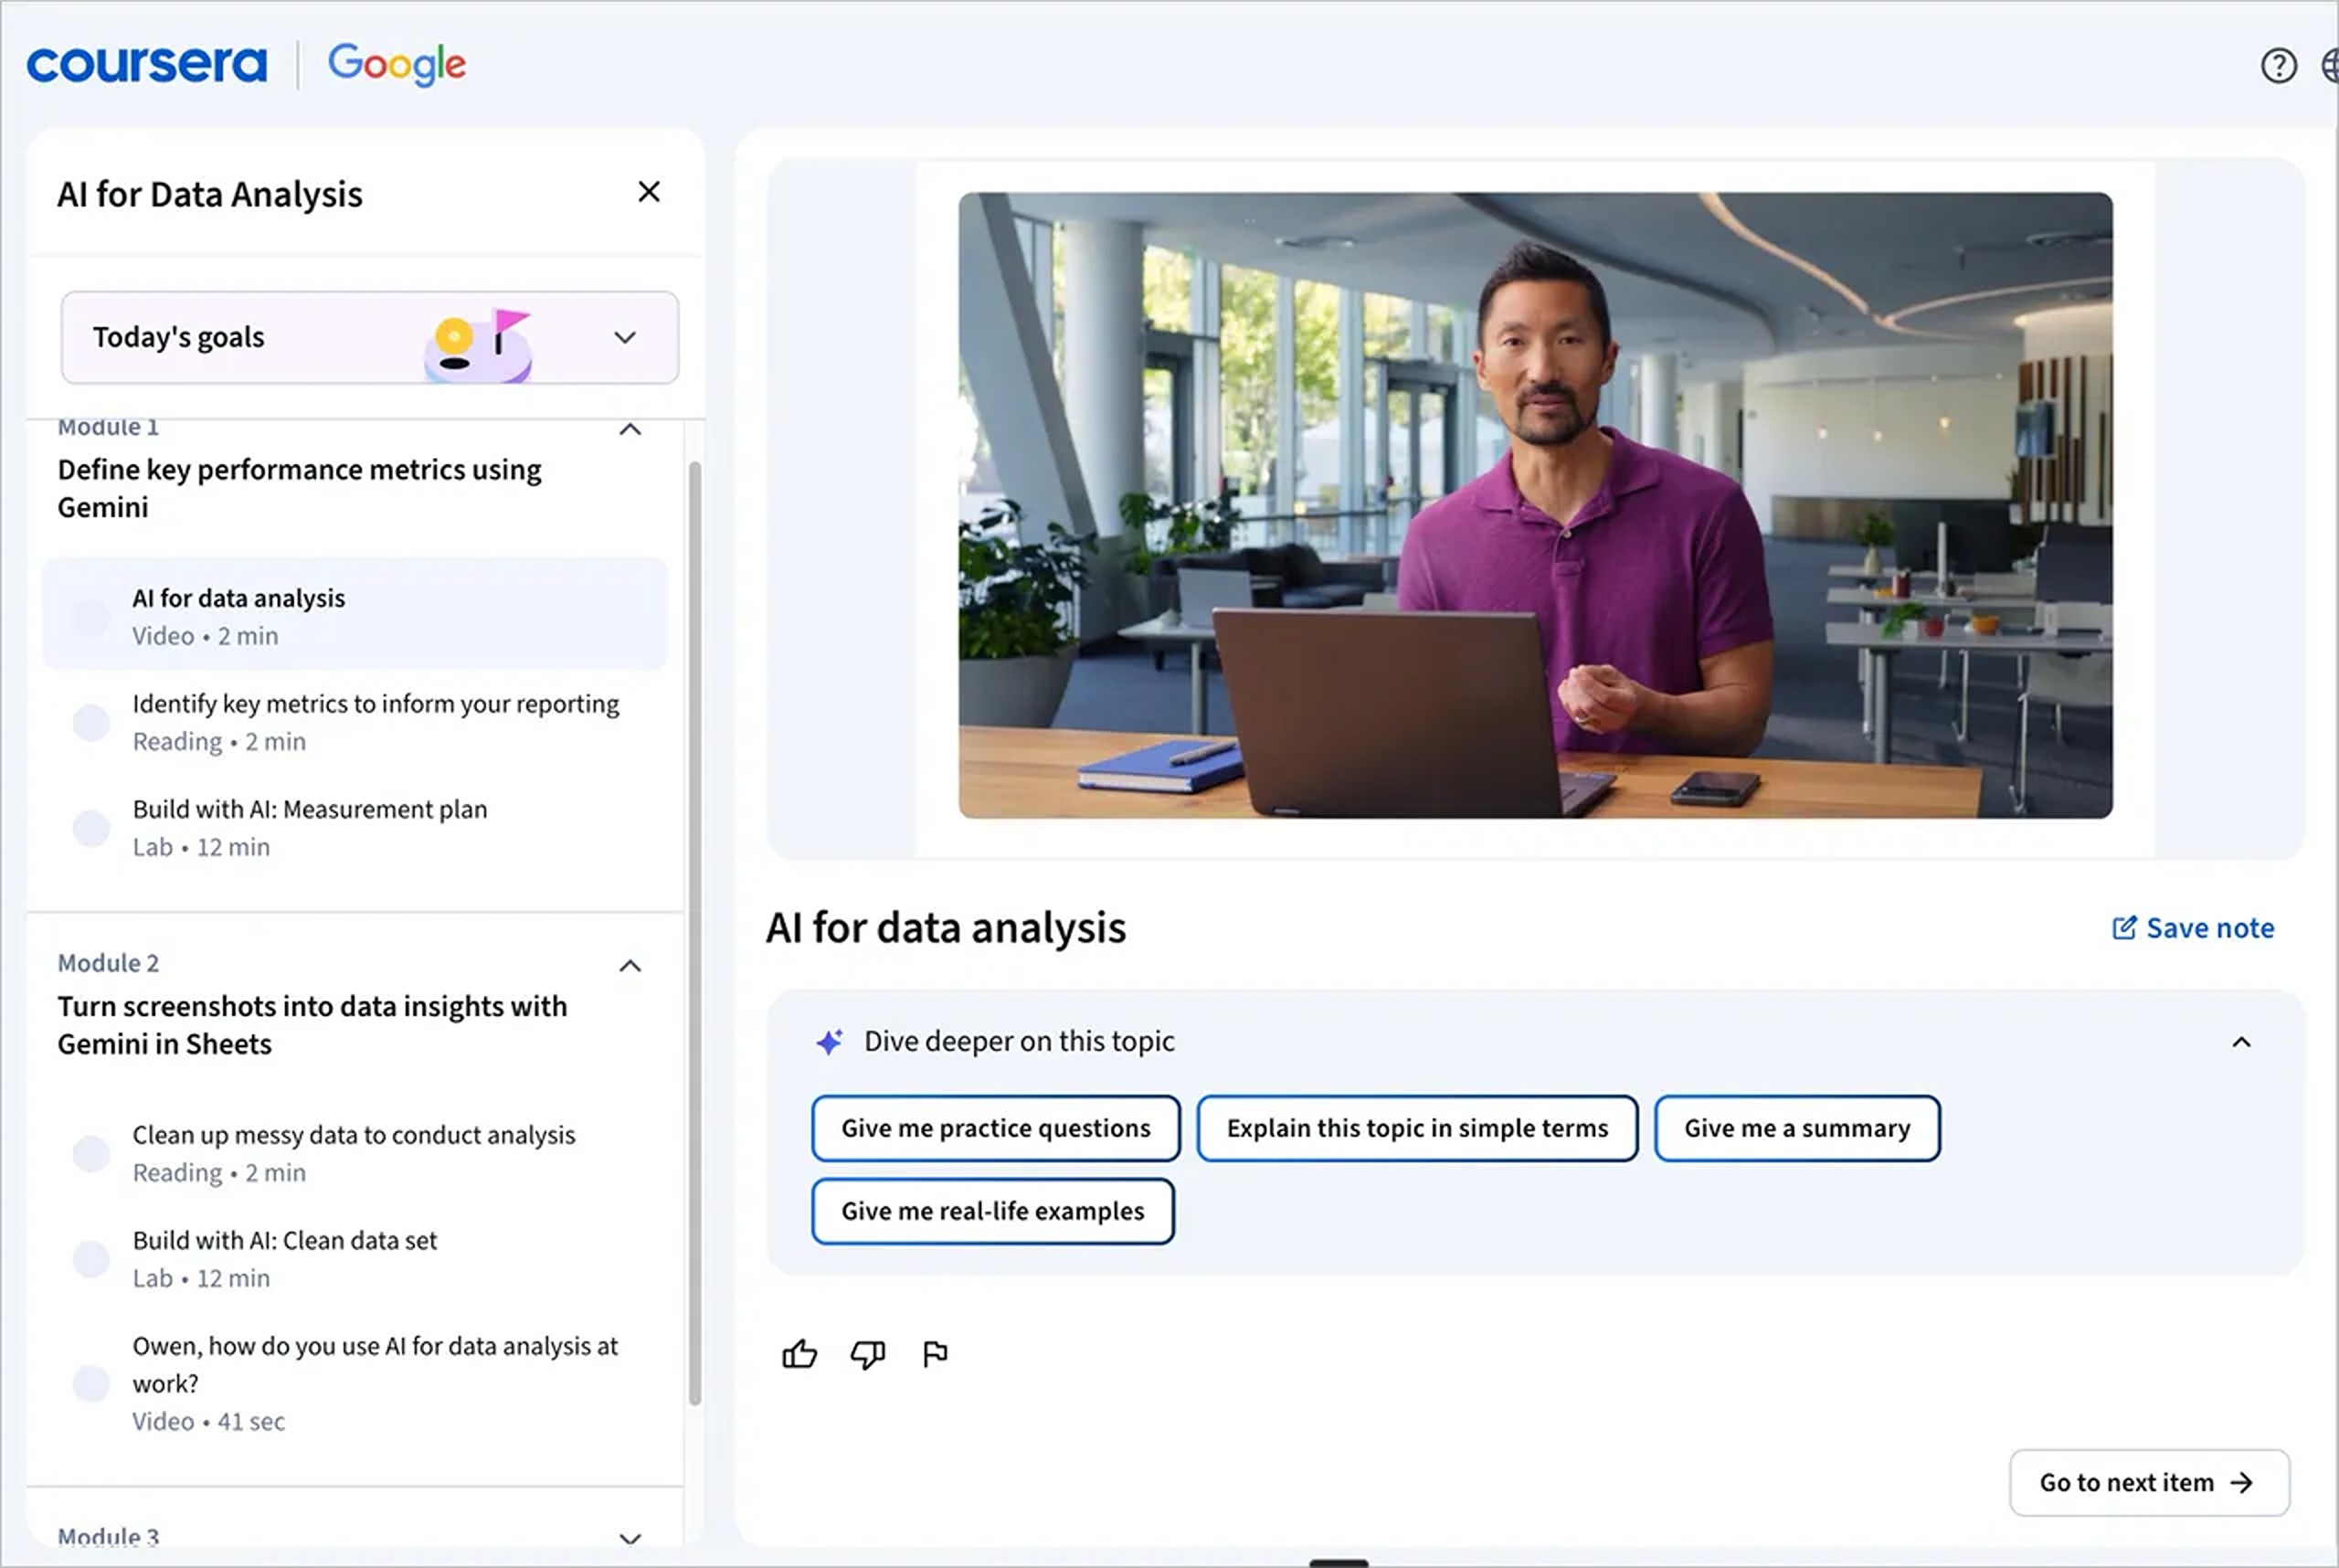Open Owen, how do you use AI video

355,1383
